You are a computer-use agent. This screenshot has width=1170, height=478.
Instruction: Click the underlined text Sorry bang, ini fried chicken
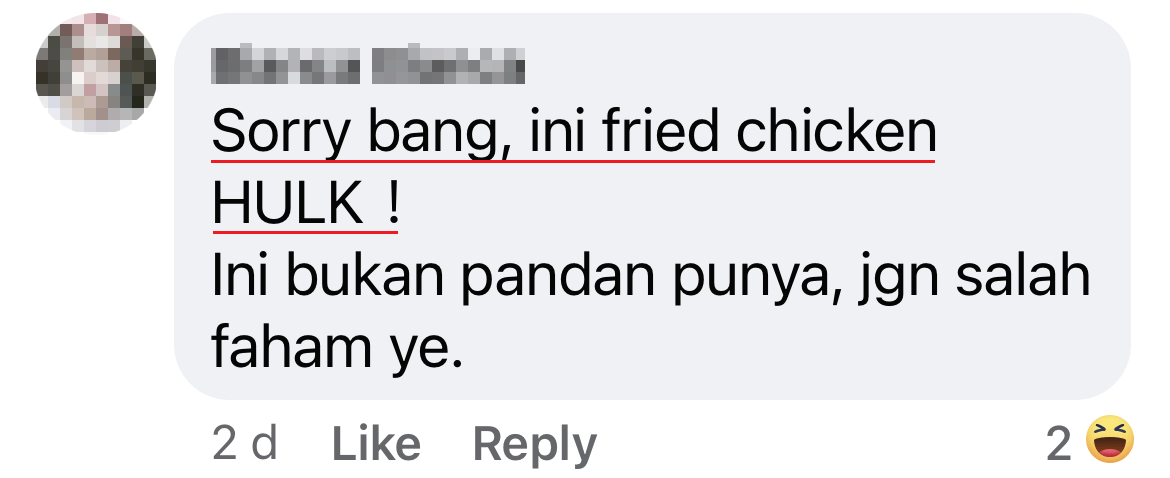574,133
